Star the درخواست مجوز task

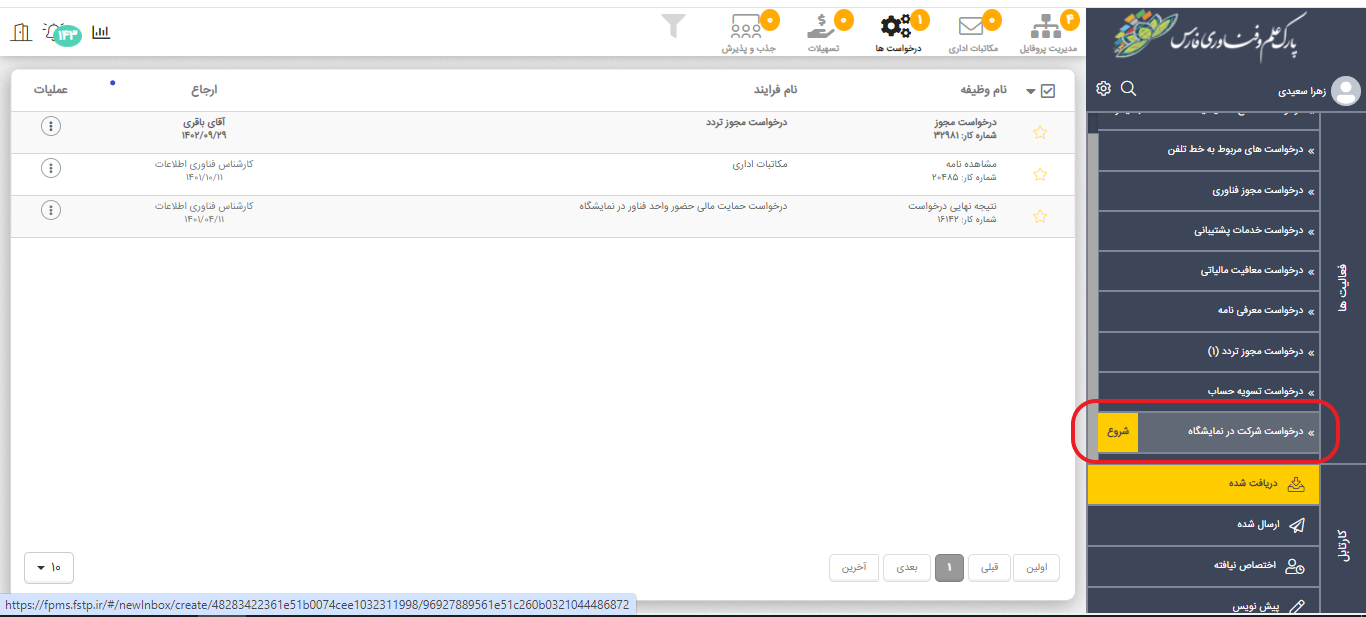click(x=1040, y=132)
